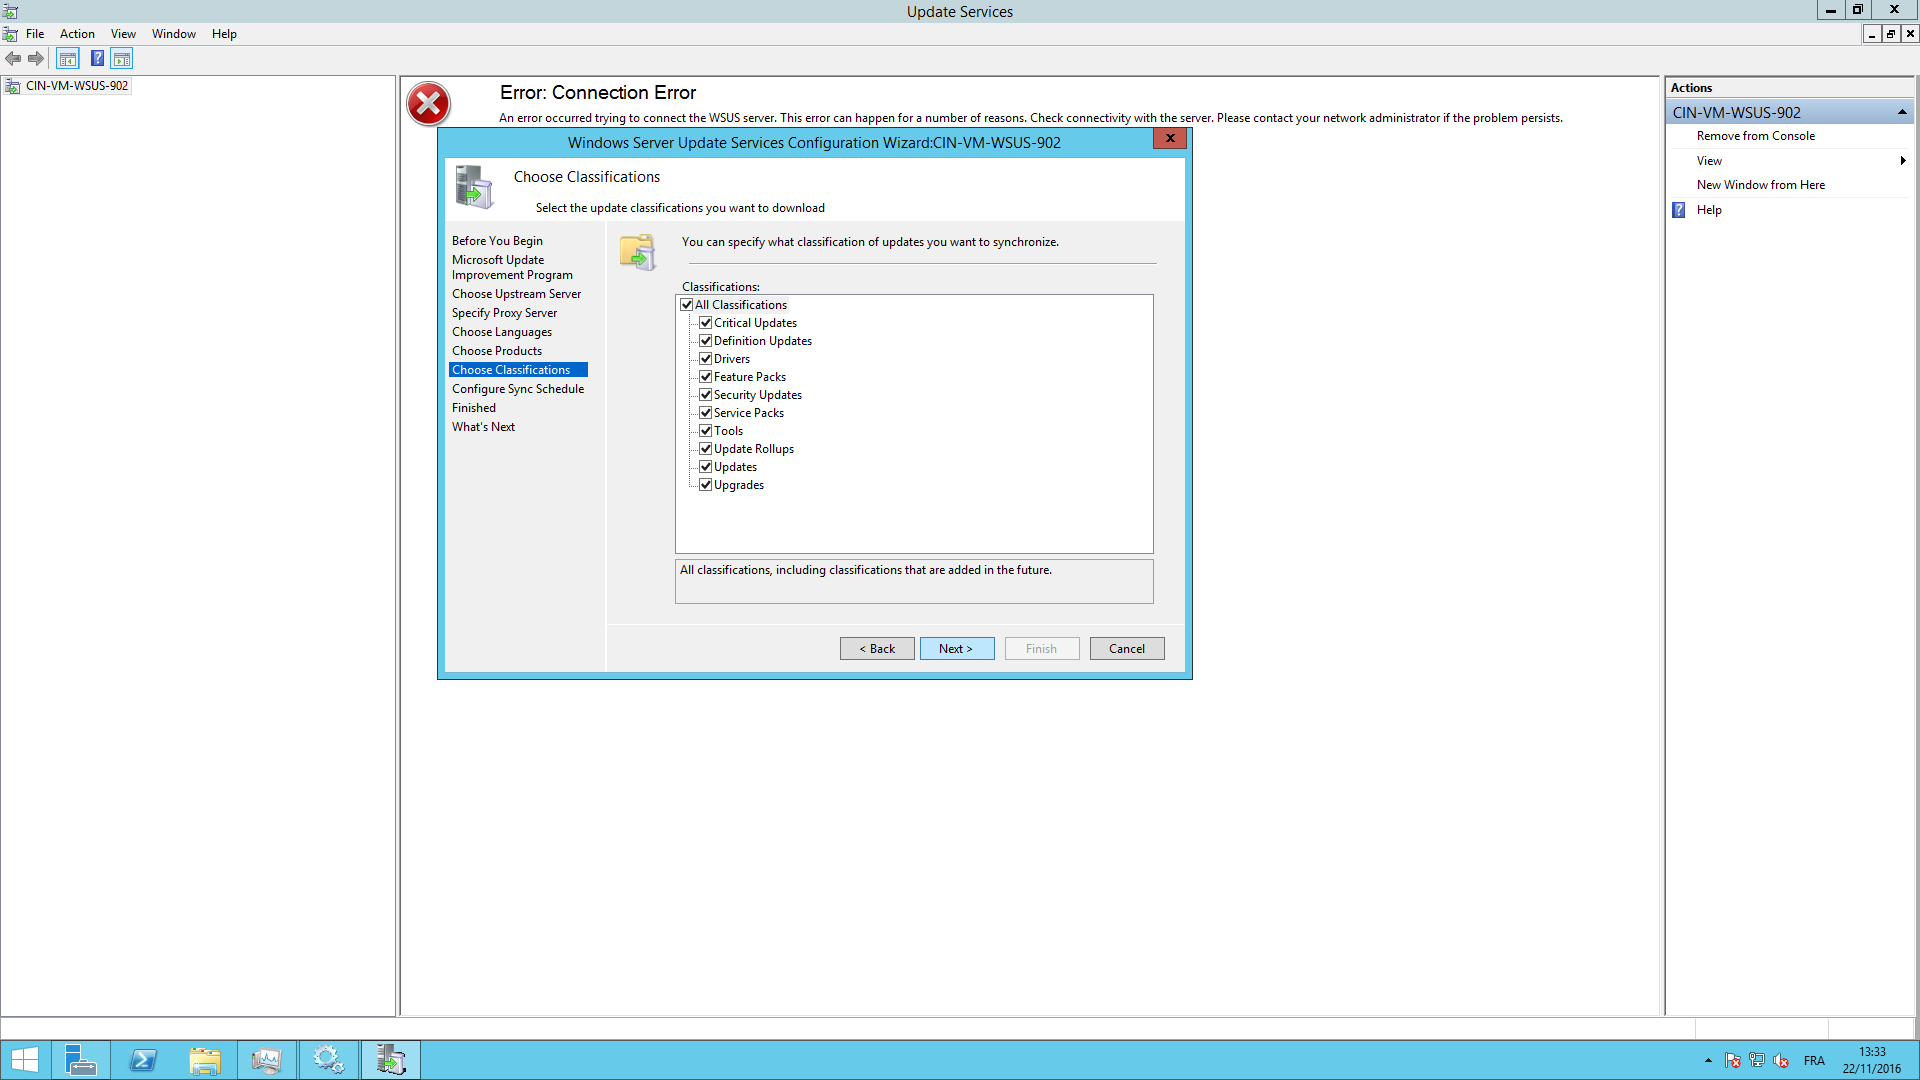
Task: Toggle the Updates classification checkbox
Action: (706, 467)
